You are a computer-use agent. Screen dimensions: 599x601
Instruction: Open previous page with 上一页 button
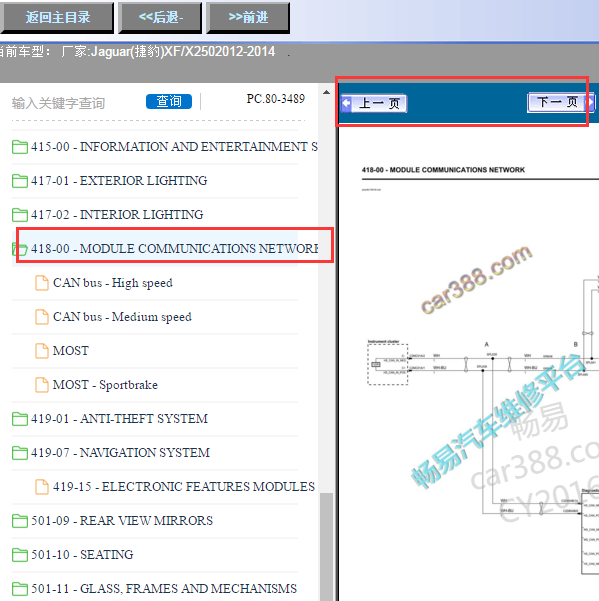(x=374, y=103)
